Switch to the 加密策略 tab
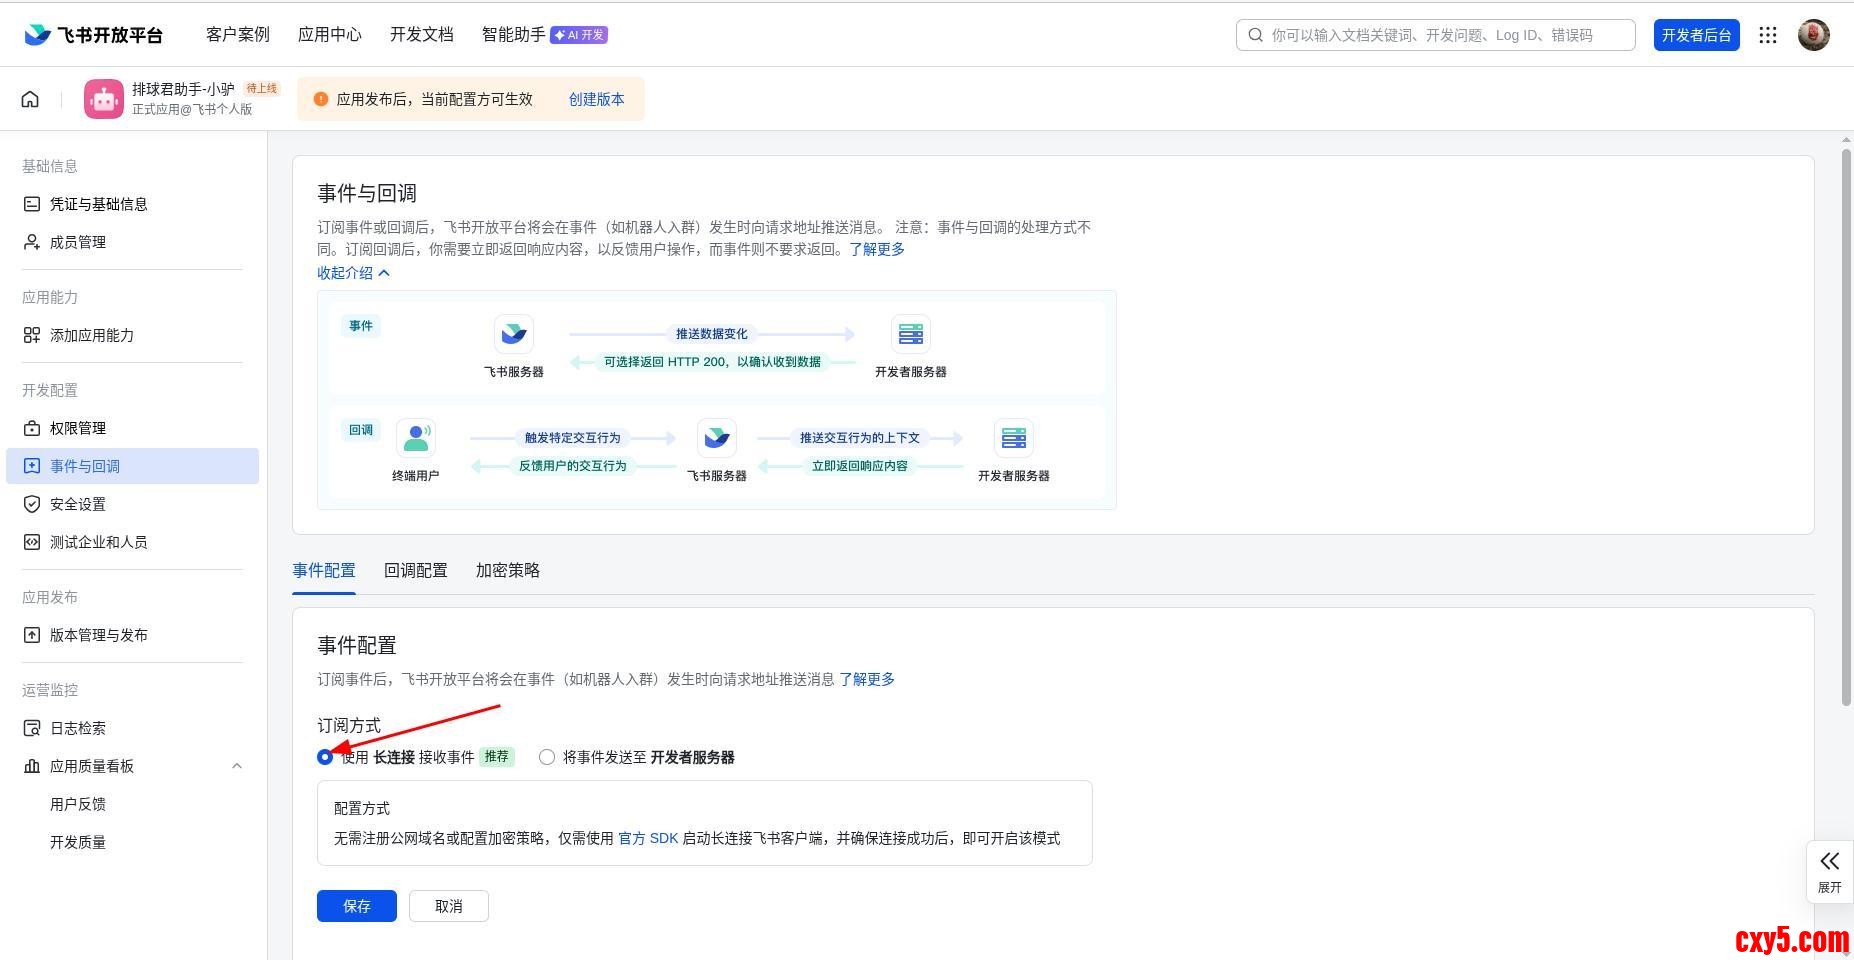Screen dimensions: 1854x960 (x=507, y=570)
